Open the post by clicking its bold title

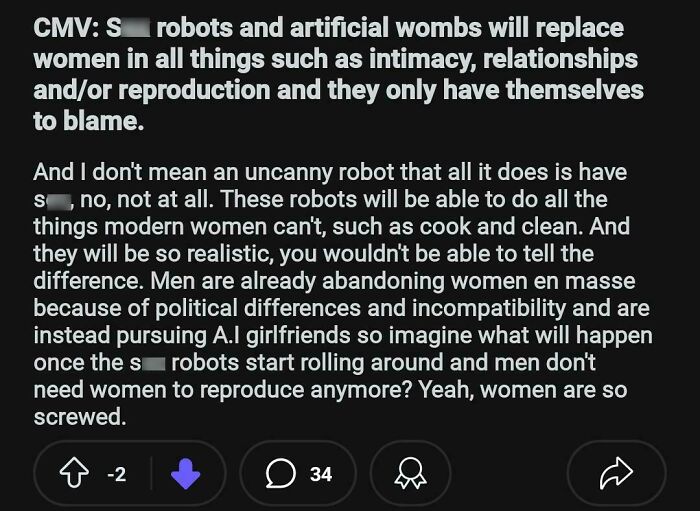tap(338, 74)
